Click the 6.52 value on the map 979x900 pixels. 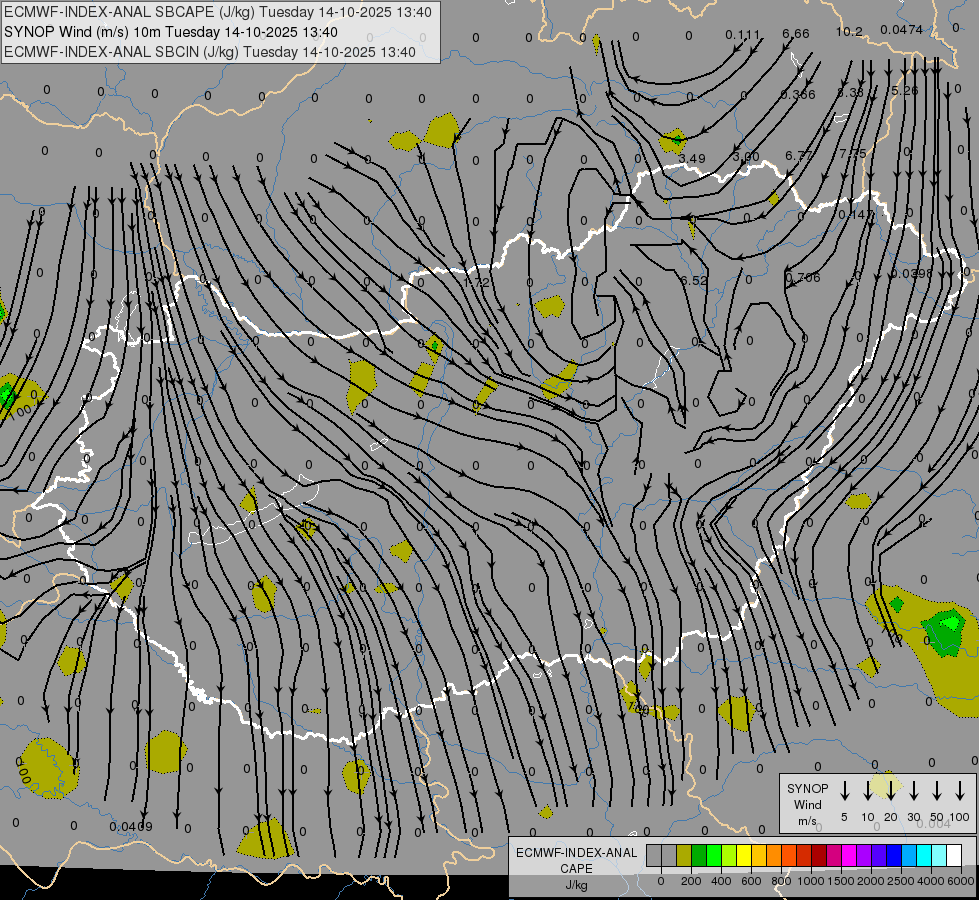pos(694,280)
